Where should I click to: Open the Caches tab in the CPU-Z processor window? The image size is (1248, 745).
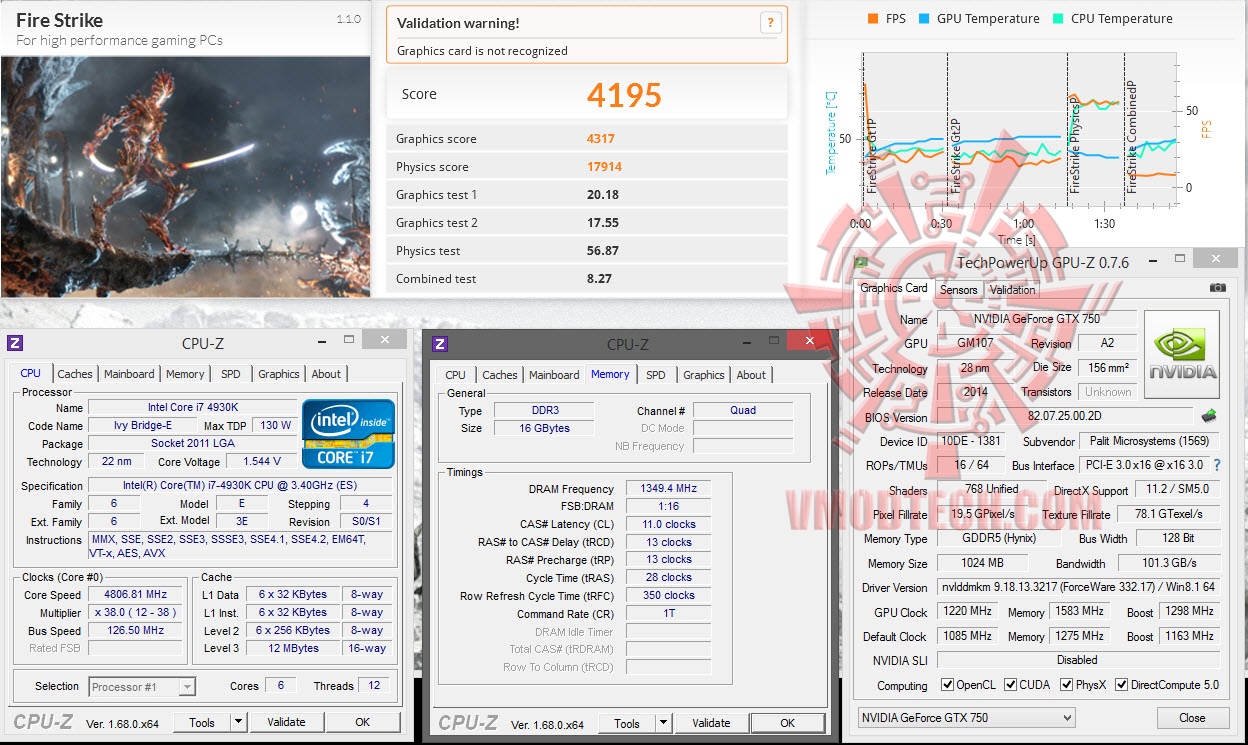(x=75, y=374)
